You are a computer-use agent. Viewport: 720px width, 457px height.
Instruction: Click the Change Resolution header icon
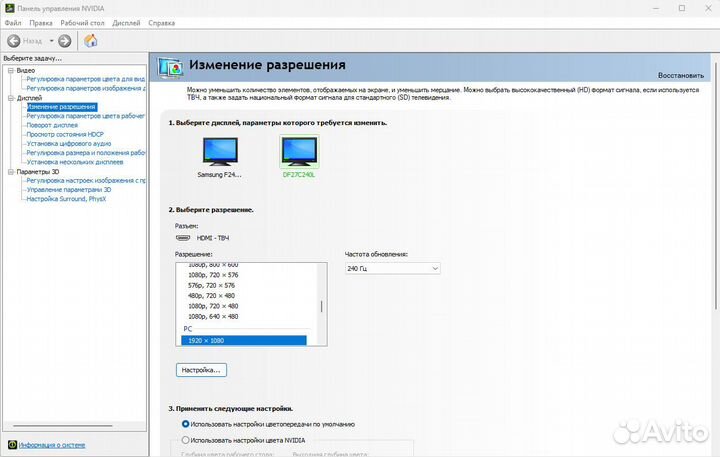click(171, 67)
